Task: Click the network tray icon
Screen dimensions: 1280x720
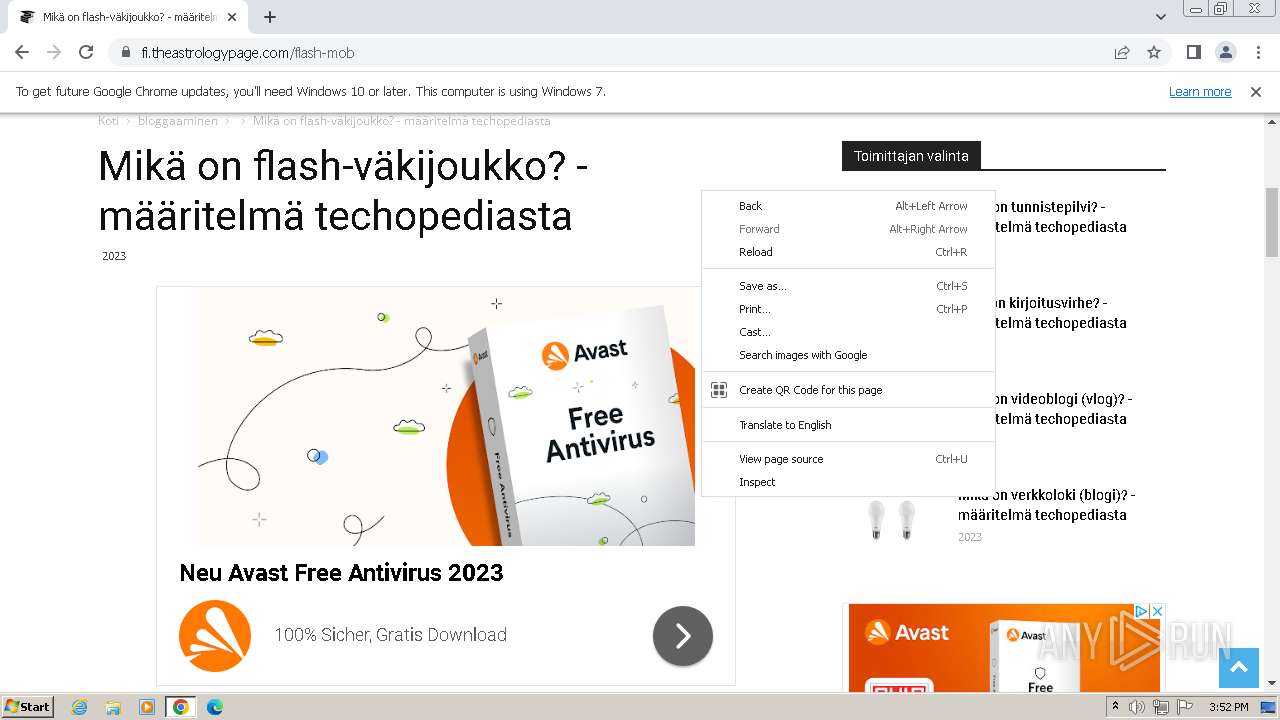Action: coord(1160,707)
